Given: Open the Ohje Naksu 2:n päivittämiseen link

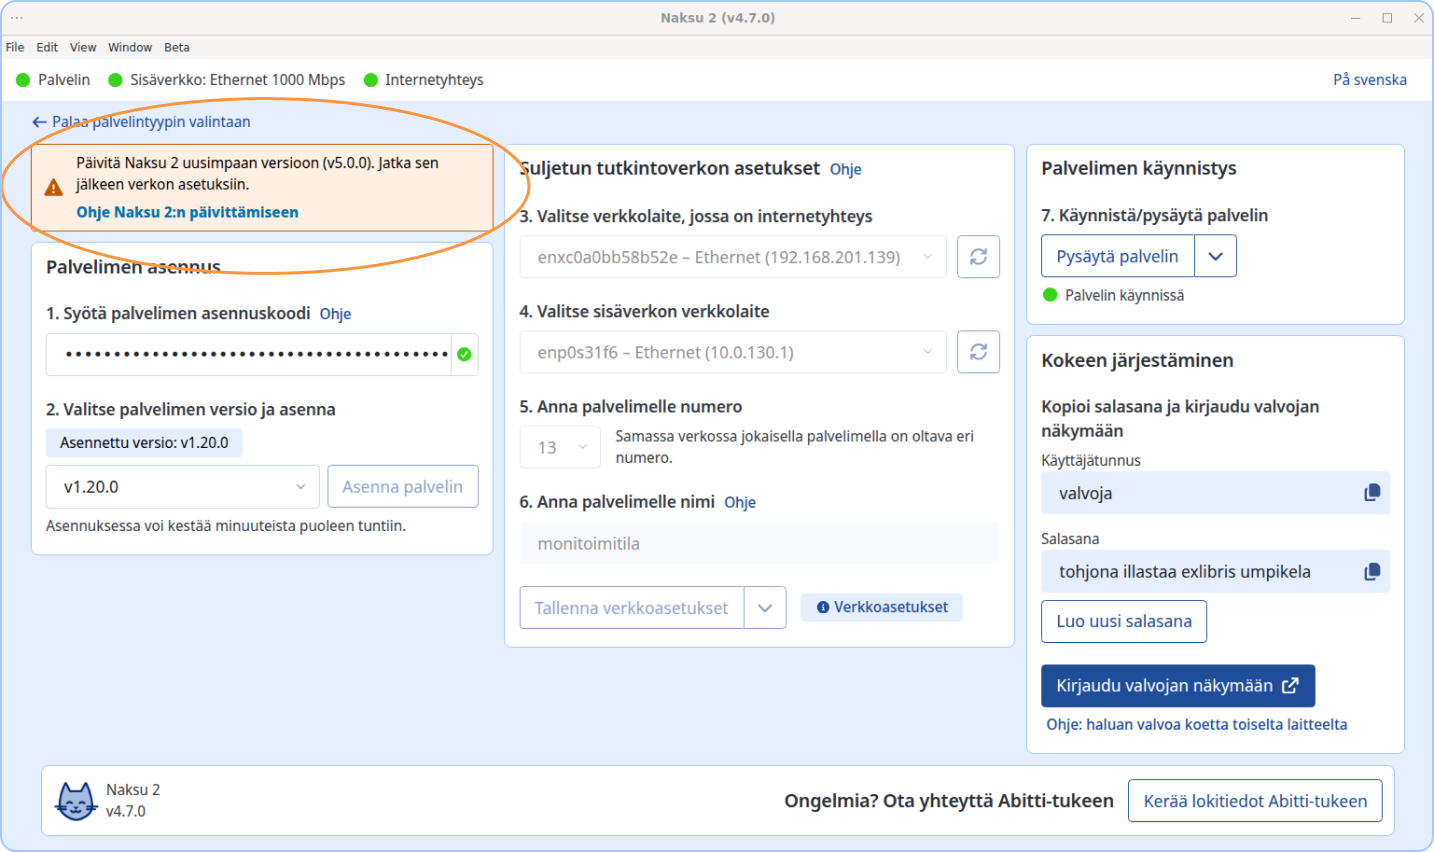Looking at the screenshot, I should pyautogui.click(x=187, y=212).
